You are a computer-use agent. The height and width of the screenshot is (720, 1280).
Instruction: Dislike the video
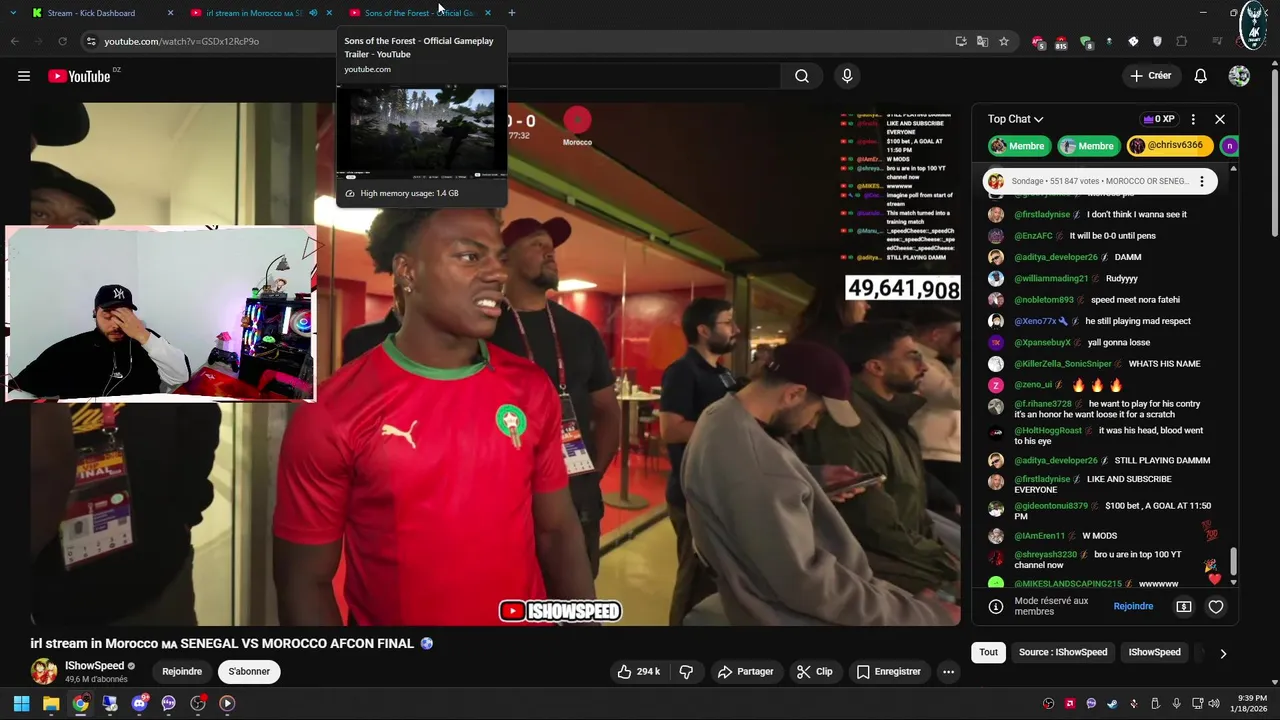pyautogui.click(x=686, y=672)
